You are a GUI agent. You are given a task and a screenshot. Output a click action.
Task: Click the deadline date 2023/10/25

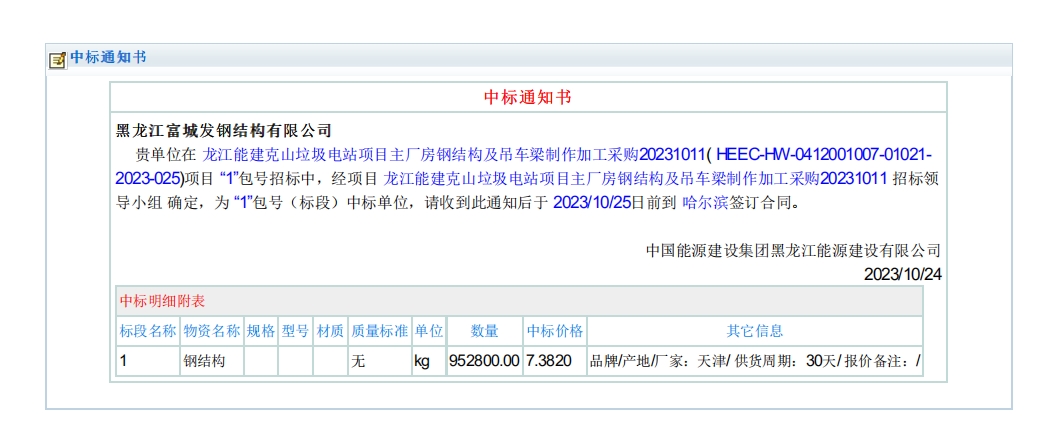(592, 203)
